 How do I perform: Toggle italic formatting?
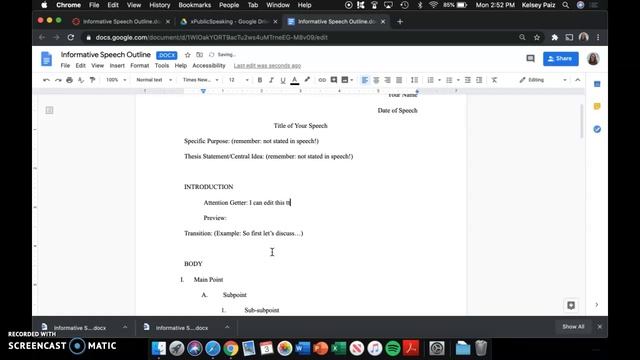pyautogui.click(x=271, y=80)
